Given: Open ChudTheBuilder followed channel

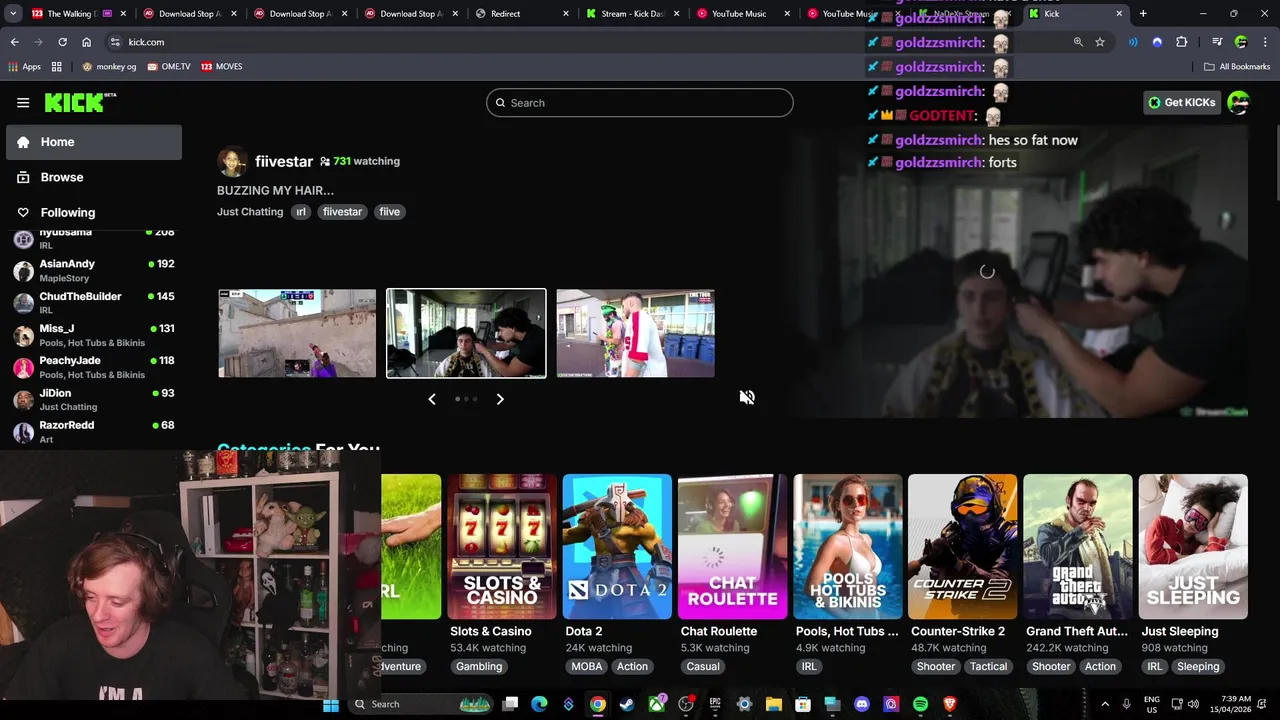Looking at the screenshot, I should tap(94, 303).
